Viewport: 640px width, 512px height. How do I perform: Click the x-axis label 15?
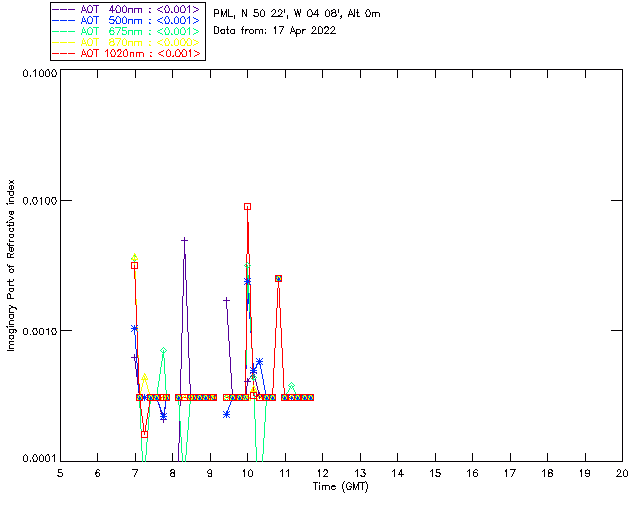435,473
